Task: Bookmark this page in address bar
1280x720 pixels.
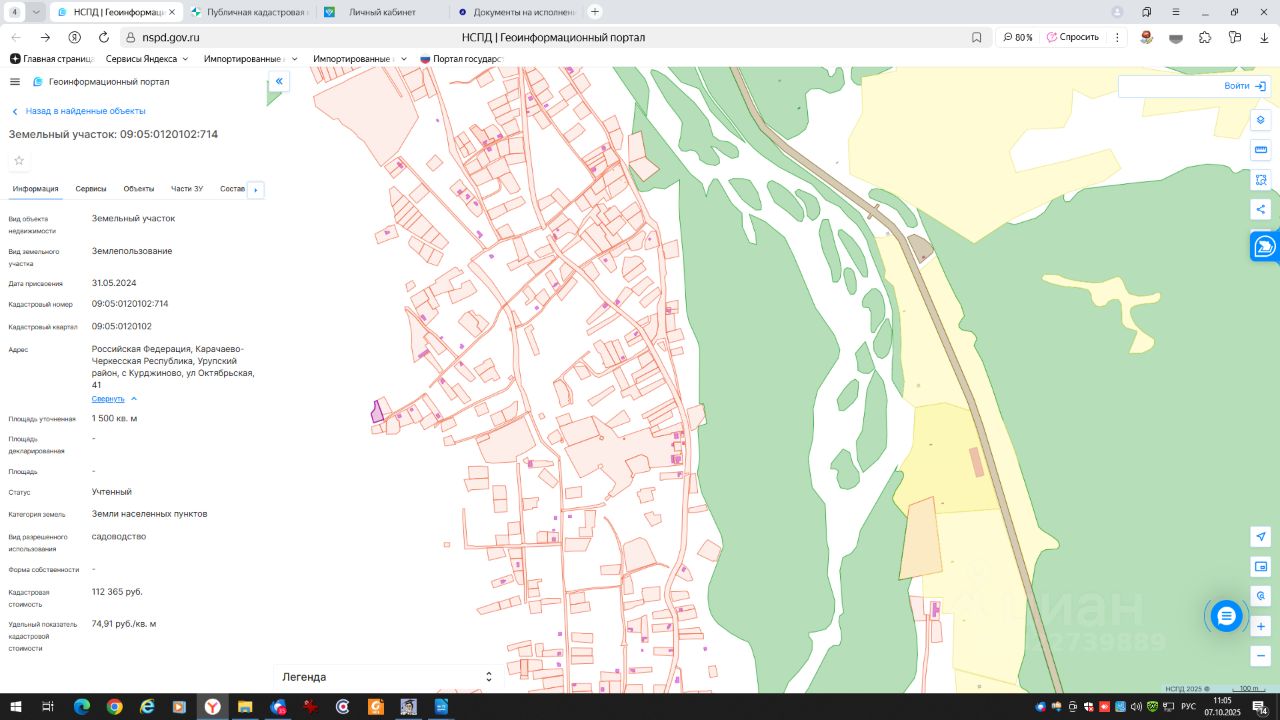Action: [x=976, y=37]
